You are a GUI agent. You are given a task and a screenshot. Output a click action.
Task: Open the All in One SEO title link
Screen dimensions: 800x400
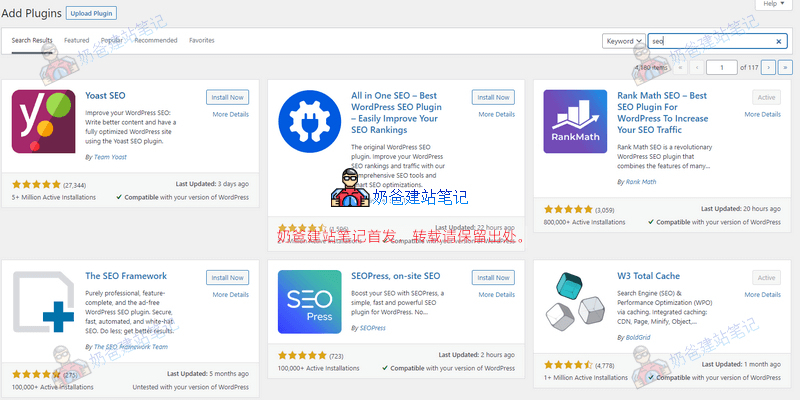point(396,113)
